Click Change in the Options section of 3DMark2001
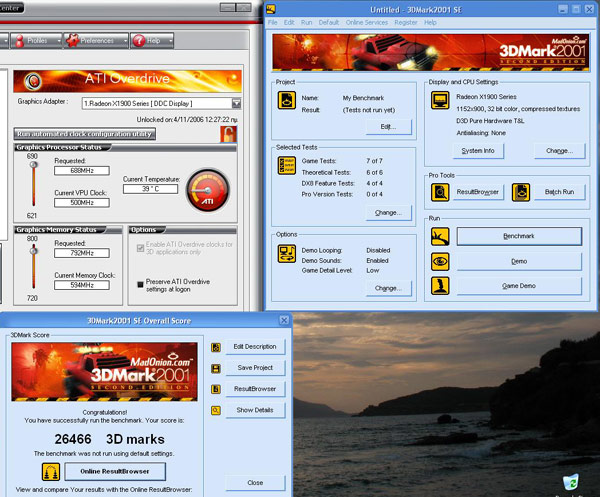Viewport: 600px width, 497px height. pos(388,288)
